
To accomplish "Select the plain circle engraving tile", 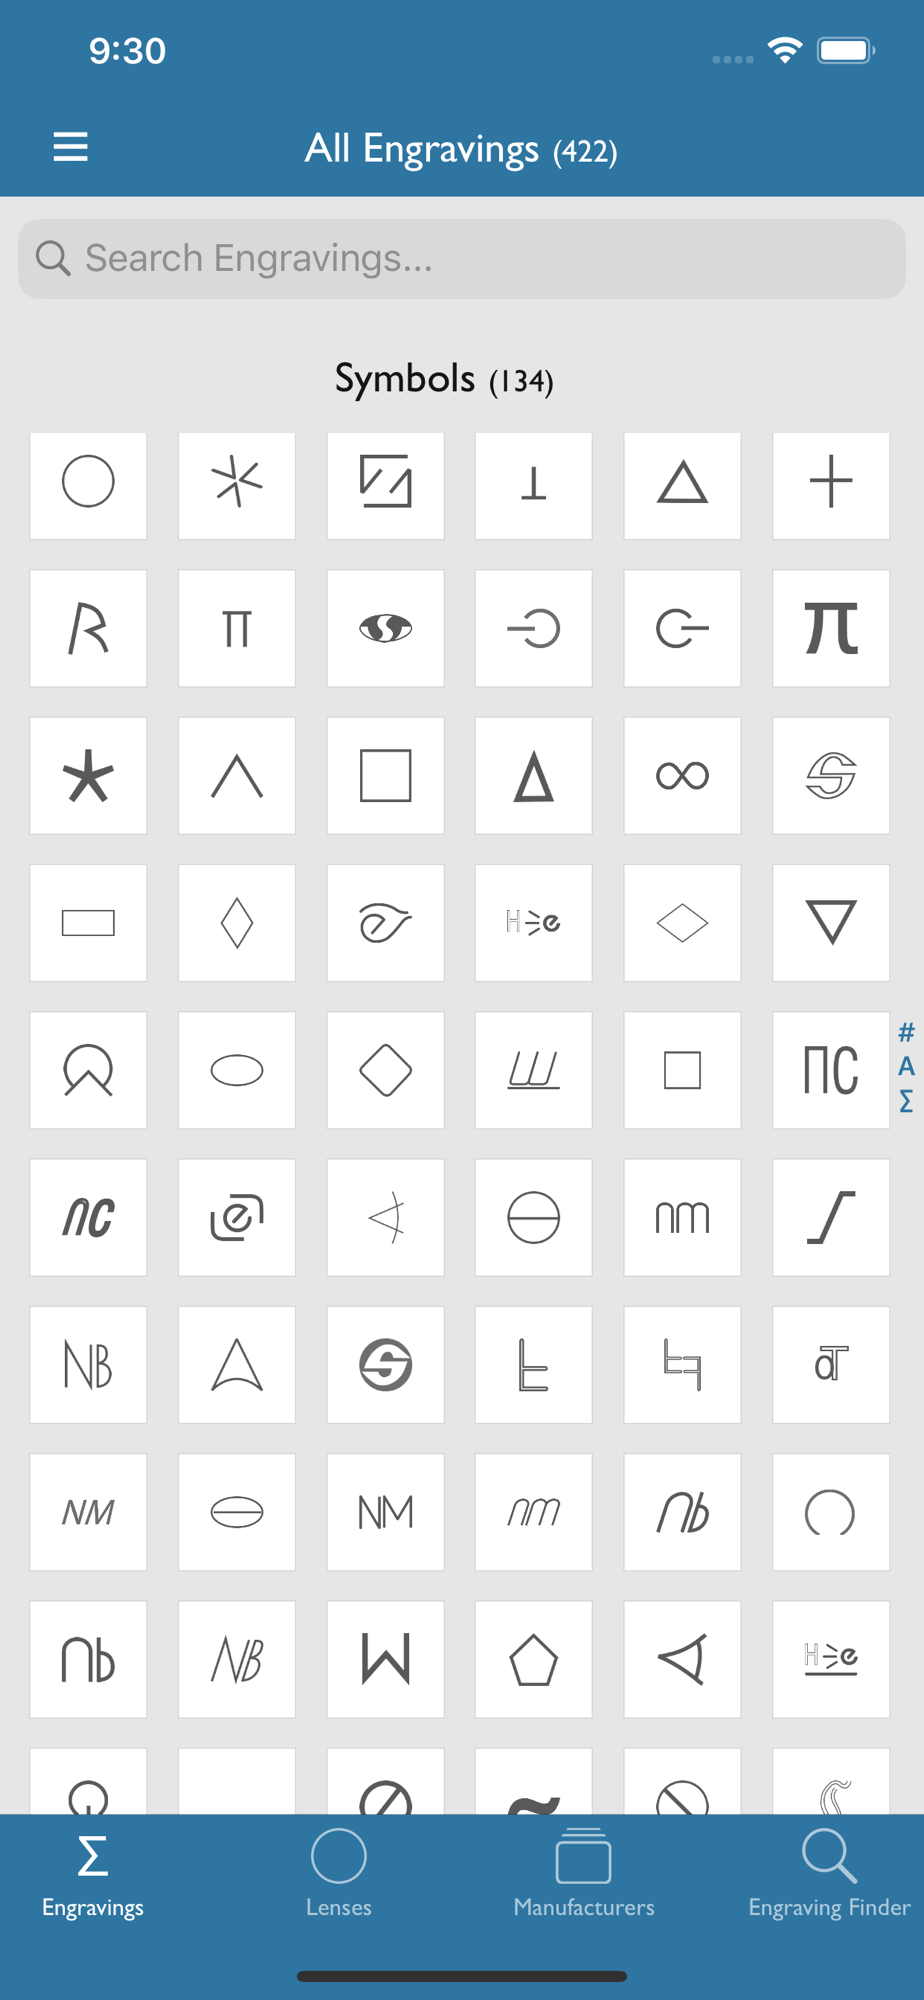I will point(88,486).
